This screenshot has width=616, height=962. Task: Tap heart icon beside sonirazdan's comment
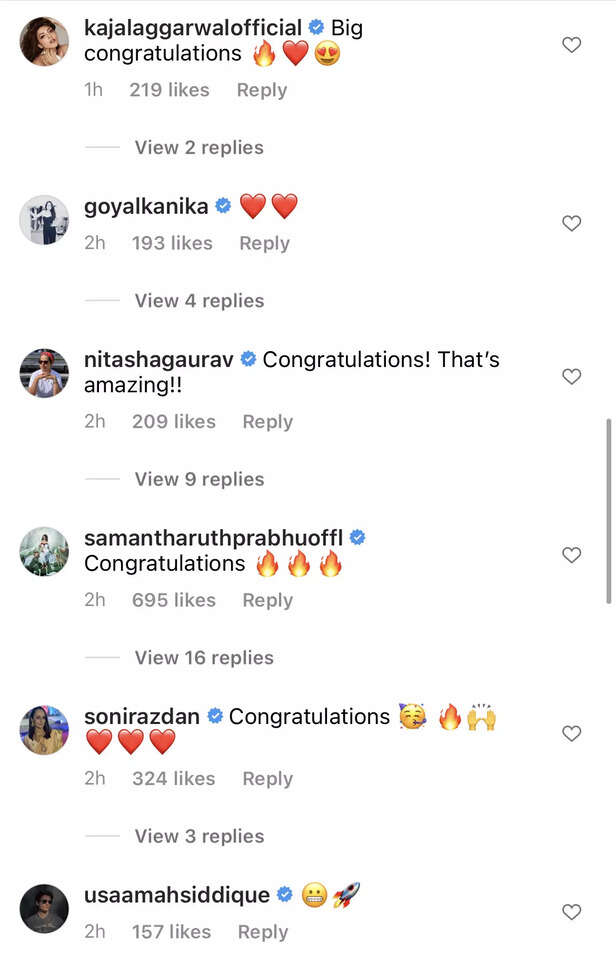(571, 734)
